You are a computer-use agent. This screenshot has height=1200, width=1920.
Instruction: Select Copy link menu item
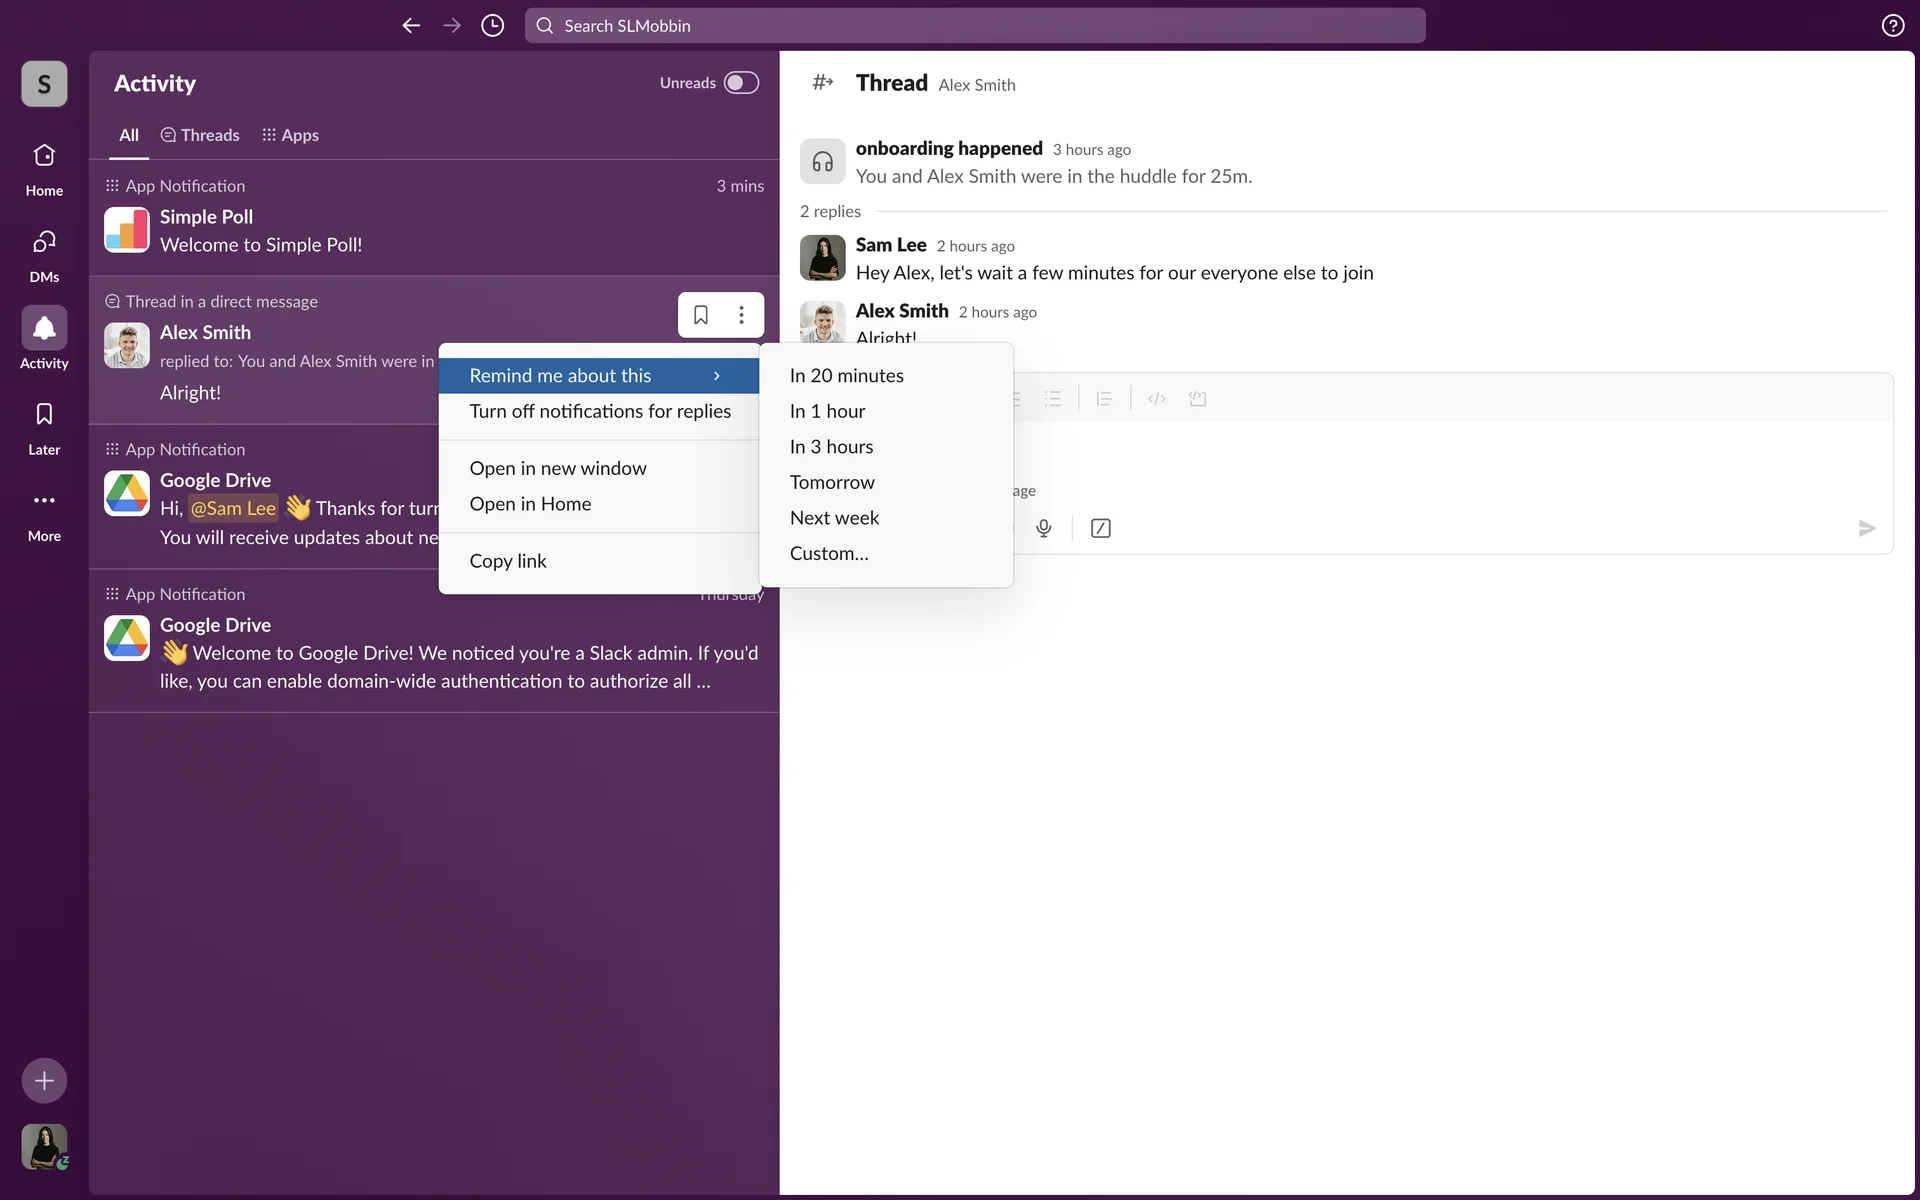(x=508, y=561)
